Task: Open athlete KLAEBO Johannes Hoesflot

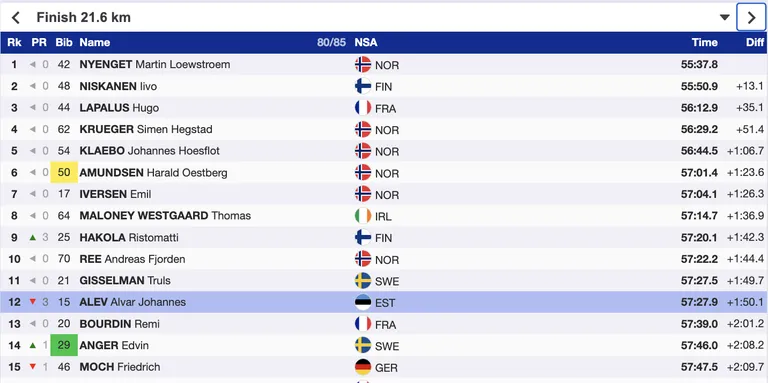Action: (149, 151)
